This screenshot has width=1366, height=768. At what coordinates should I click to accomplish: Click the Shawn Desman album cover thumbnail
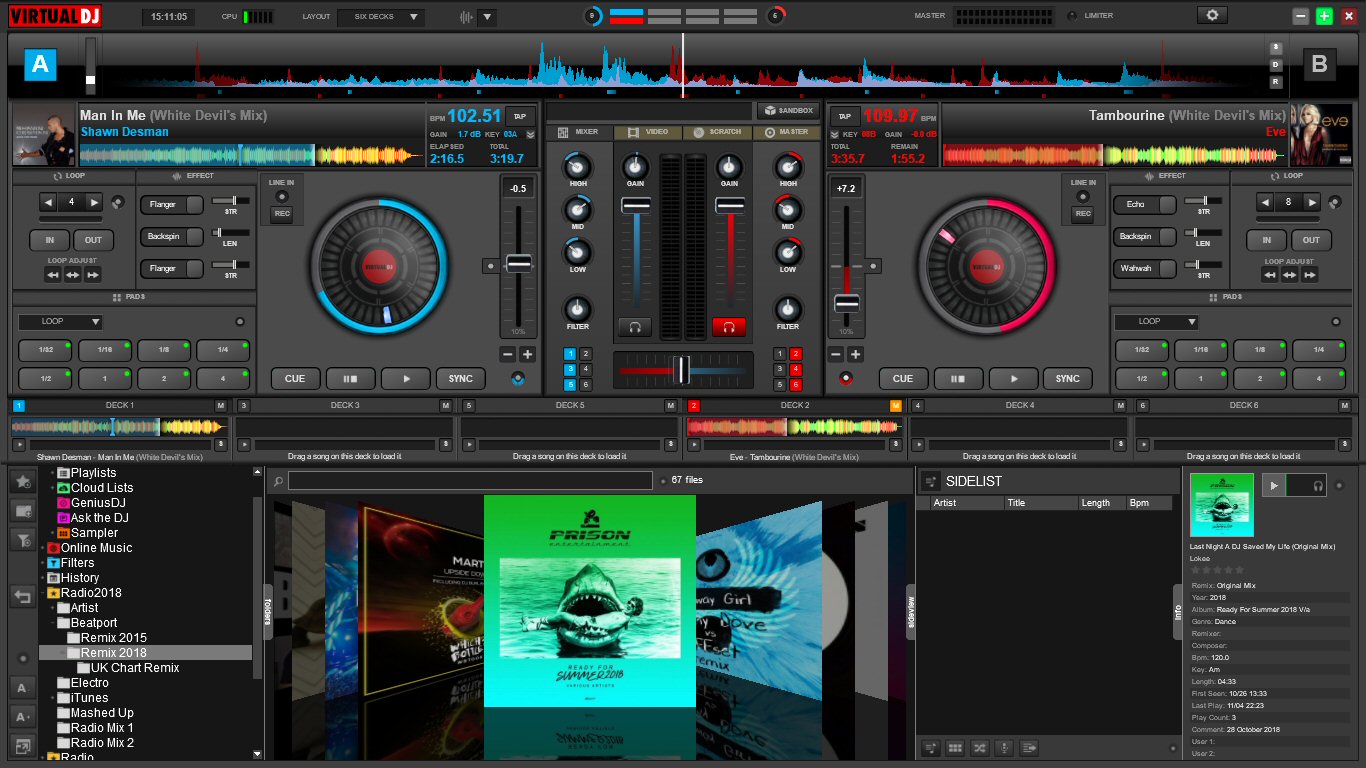[44, 134]
